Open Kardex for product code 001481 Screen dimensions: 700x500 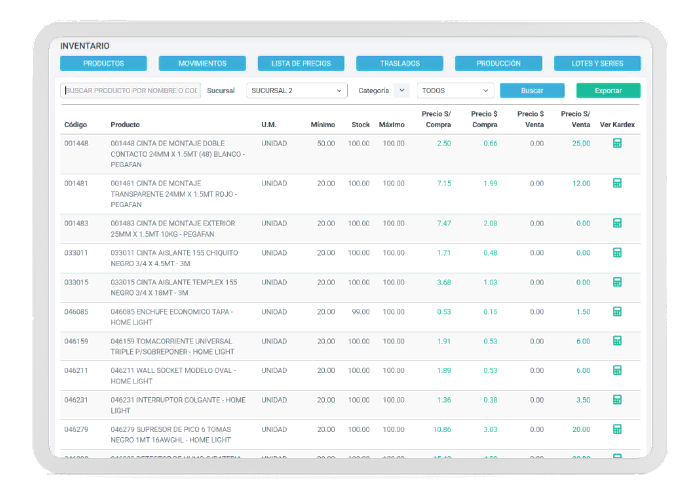point(617,183)
